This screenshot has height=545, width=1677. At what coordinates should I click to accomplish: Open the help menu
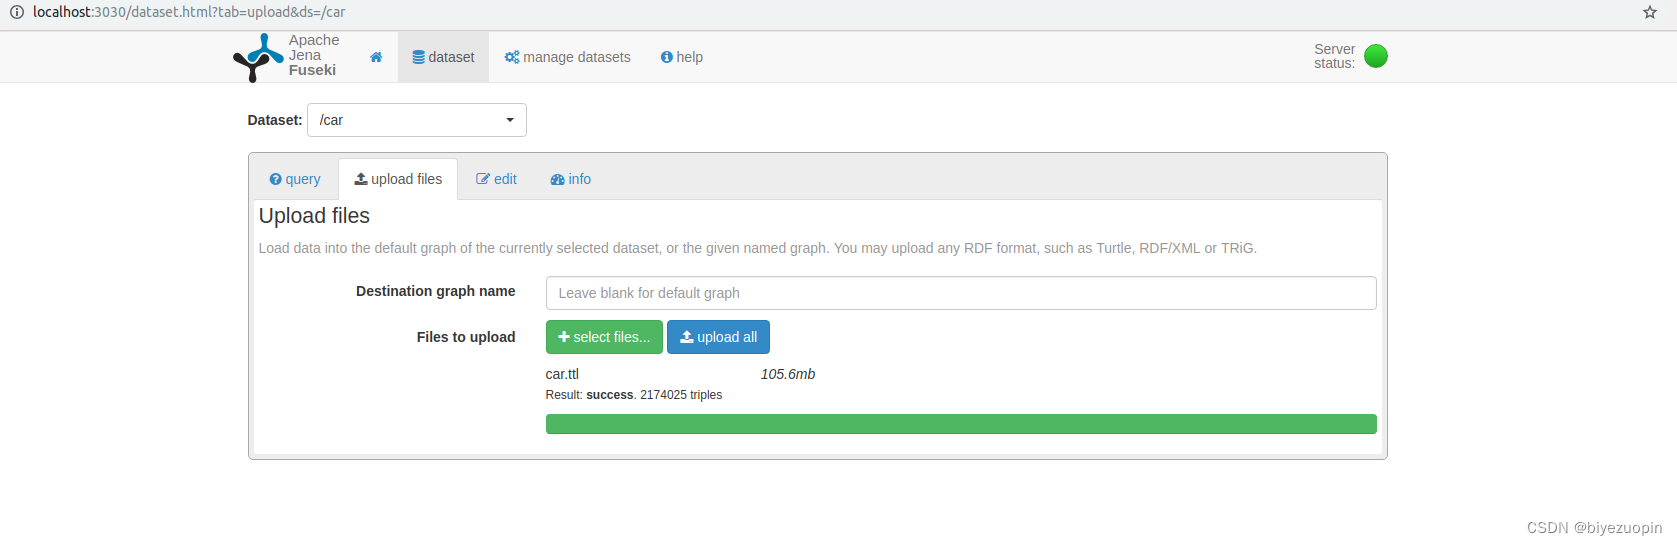click(682, 57)
